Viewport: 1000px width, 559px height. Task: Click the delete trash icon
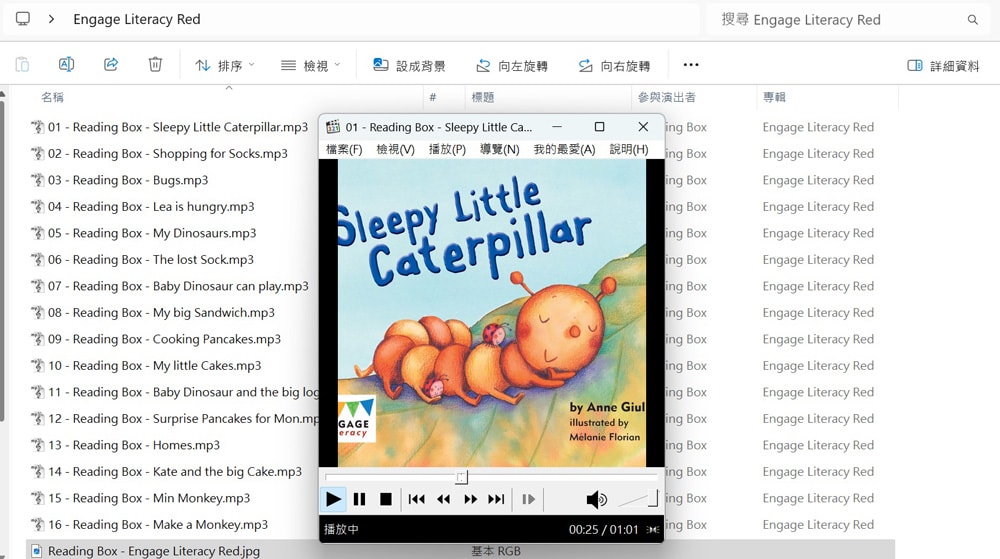(155, 64)
